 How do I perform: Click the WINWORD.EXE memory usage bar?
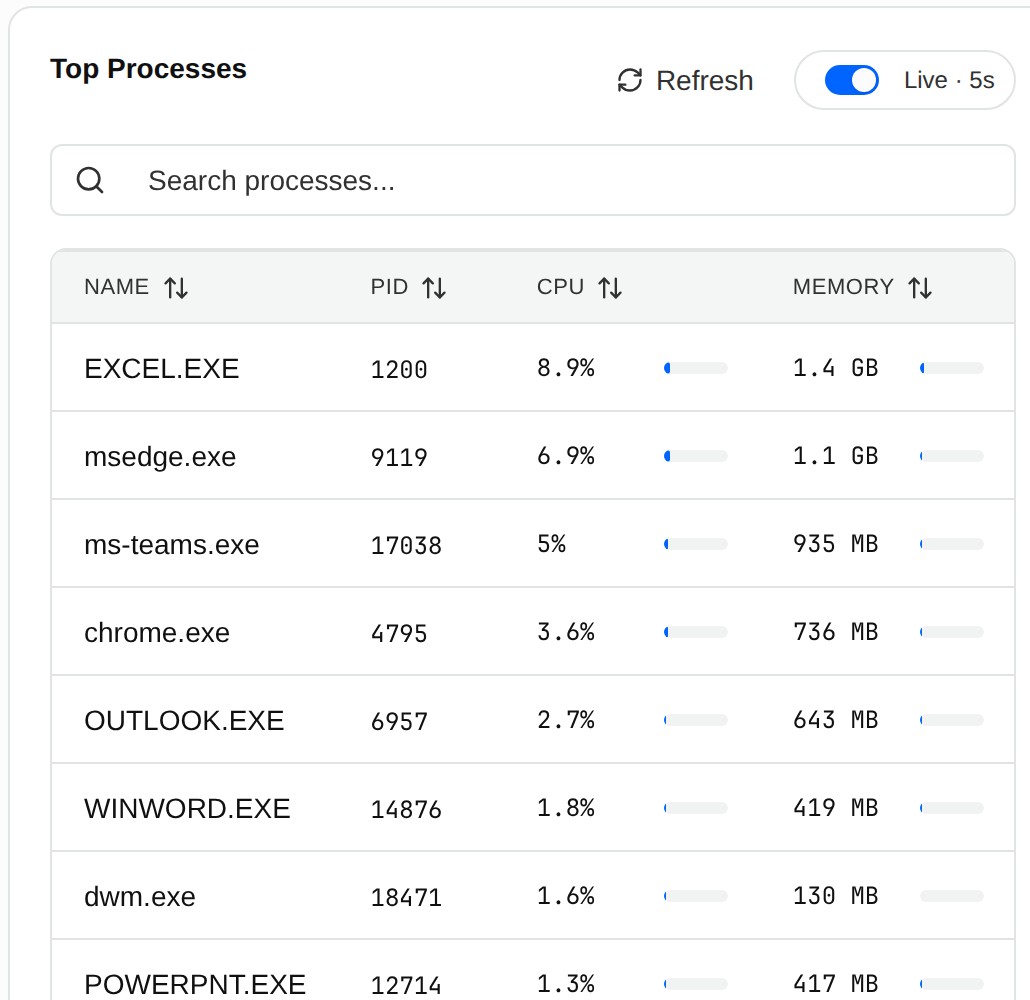click(952, 808)
